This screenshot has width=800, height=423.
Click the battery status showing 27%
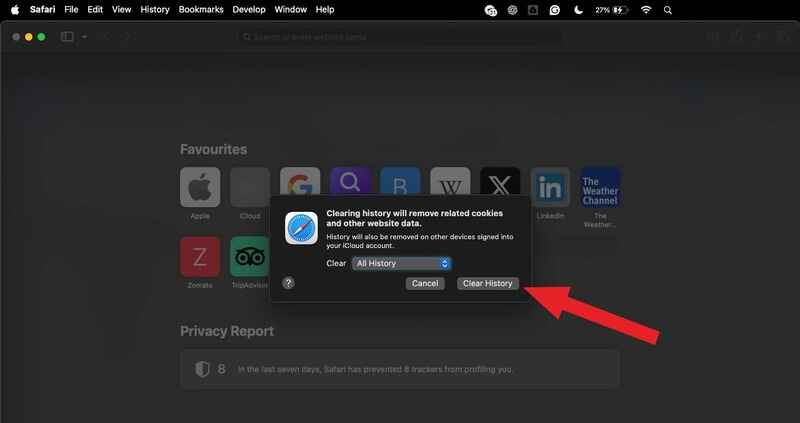pos(611,10)
